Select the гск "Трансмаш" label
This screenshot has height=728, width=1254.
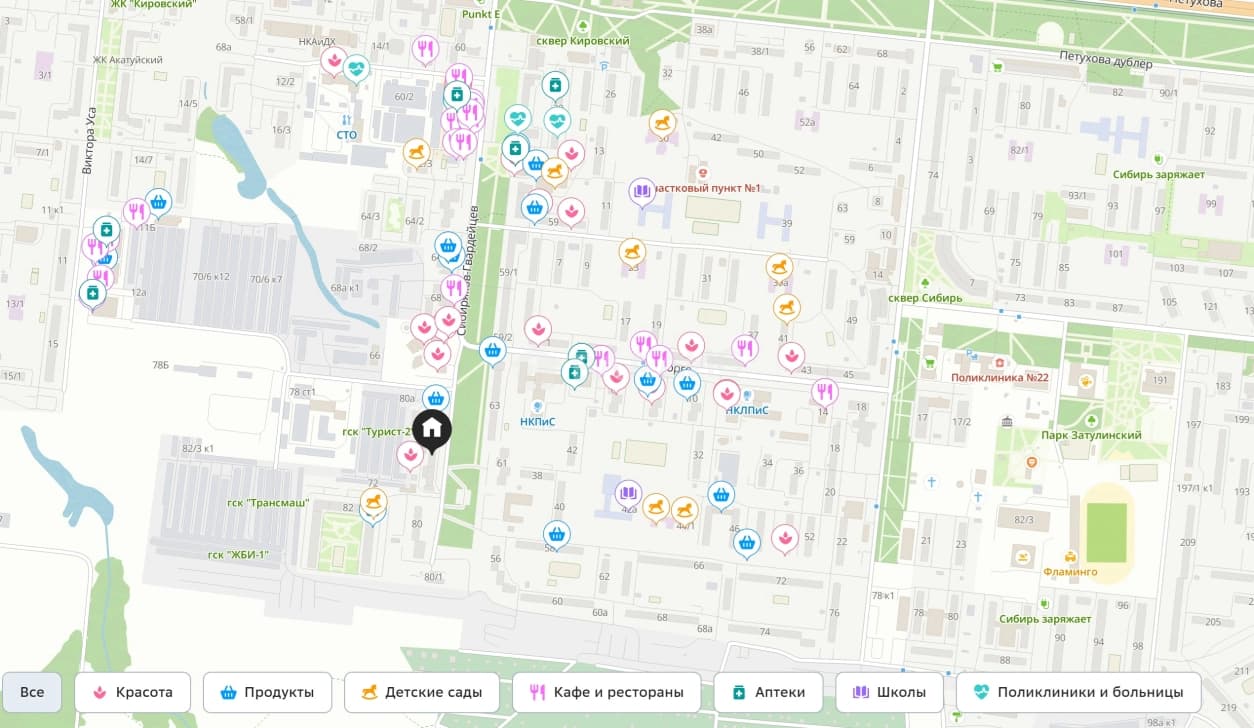pyautogui.click(x=268, y=503)
